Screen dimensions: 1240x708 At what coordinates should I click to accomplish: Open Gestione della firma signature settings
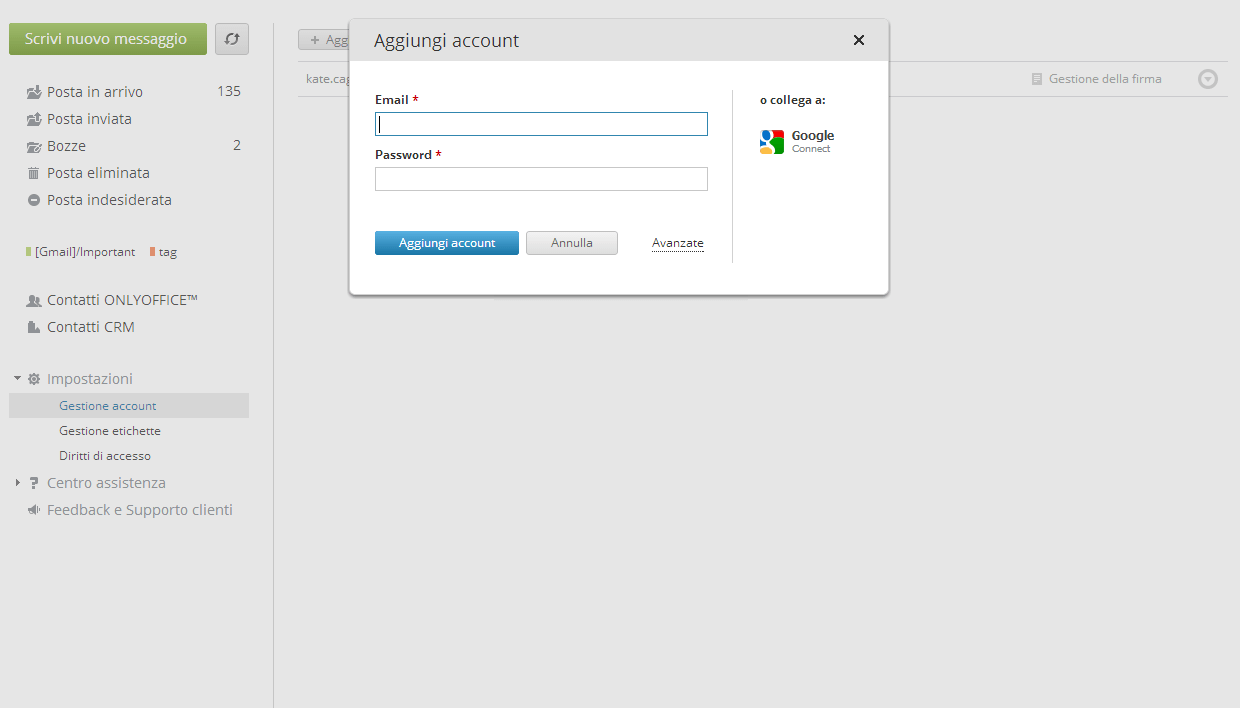click(x=1105, y=79)
